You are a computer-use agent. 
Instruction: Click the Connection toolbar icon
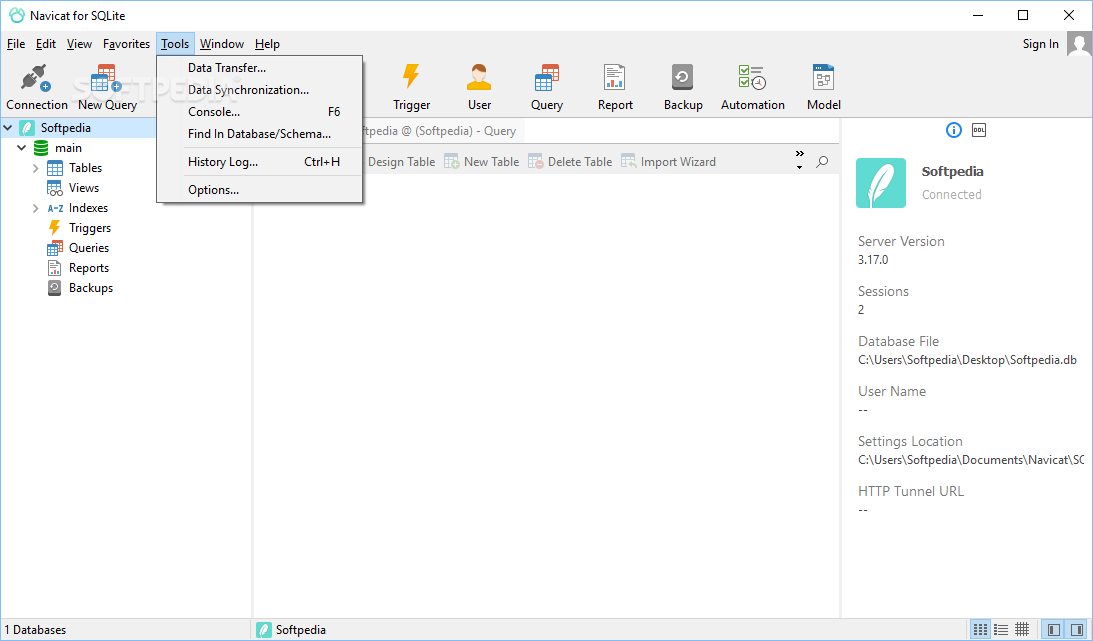click(36, 86)
